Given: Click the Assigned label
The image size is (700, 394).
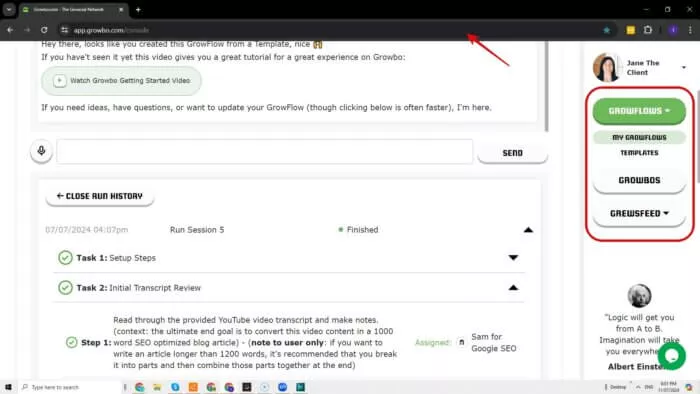Looking at the screenshot, I should (x=432, y=342).
